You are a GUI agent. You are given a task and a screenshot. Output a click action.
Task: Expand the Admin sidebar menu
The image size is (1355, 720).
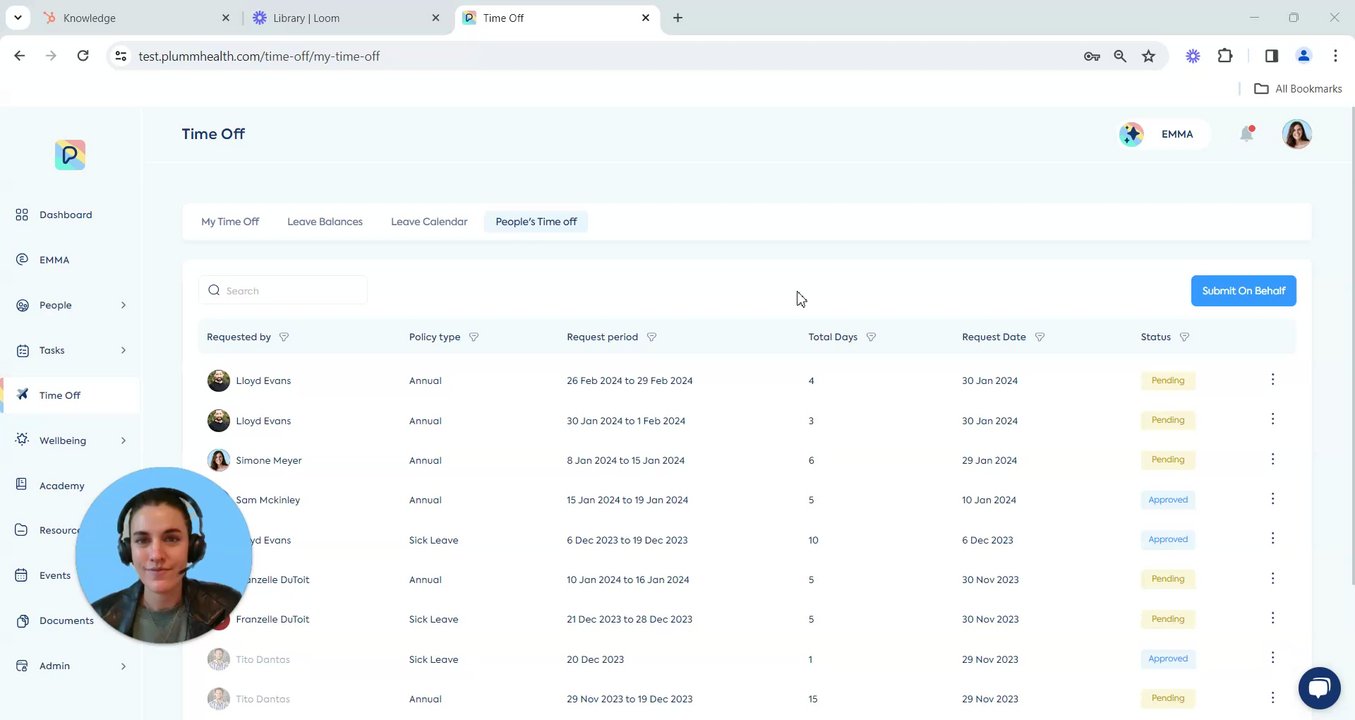pos(123,666)
